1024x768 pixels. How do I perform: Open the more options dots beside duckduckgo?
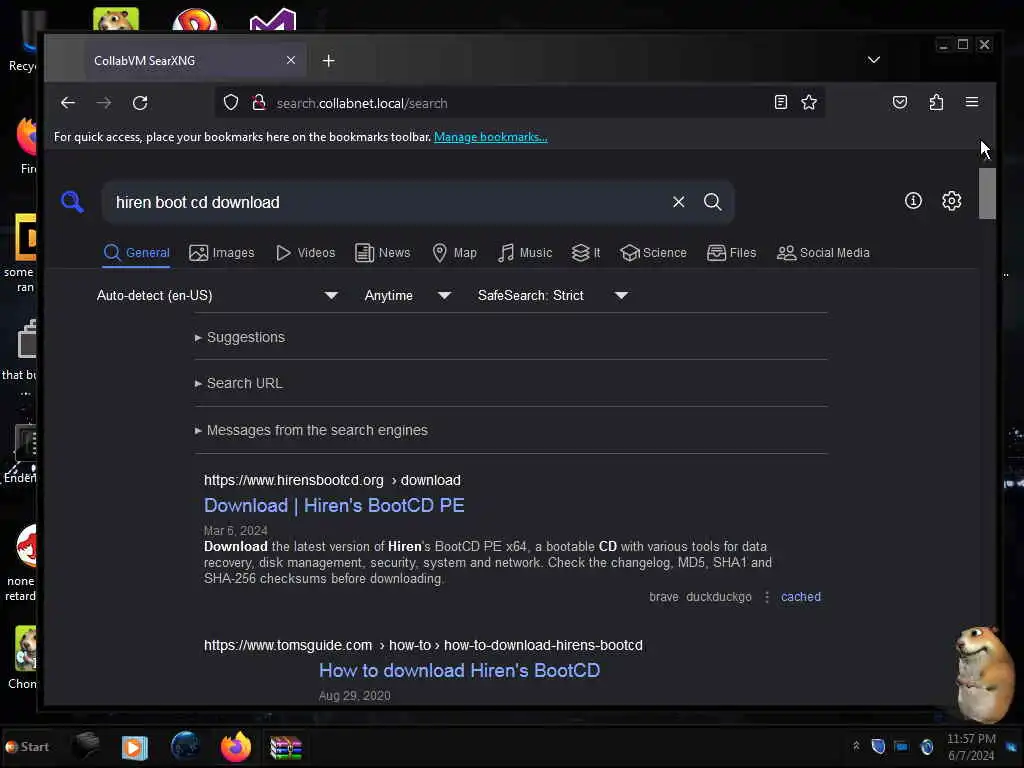click(x=767, y=597)
